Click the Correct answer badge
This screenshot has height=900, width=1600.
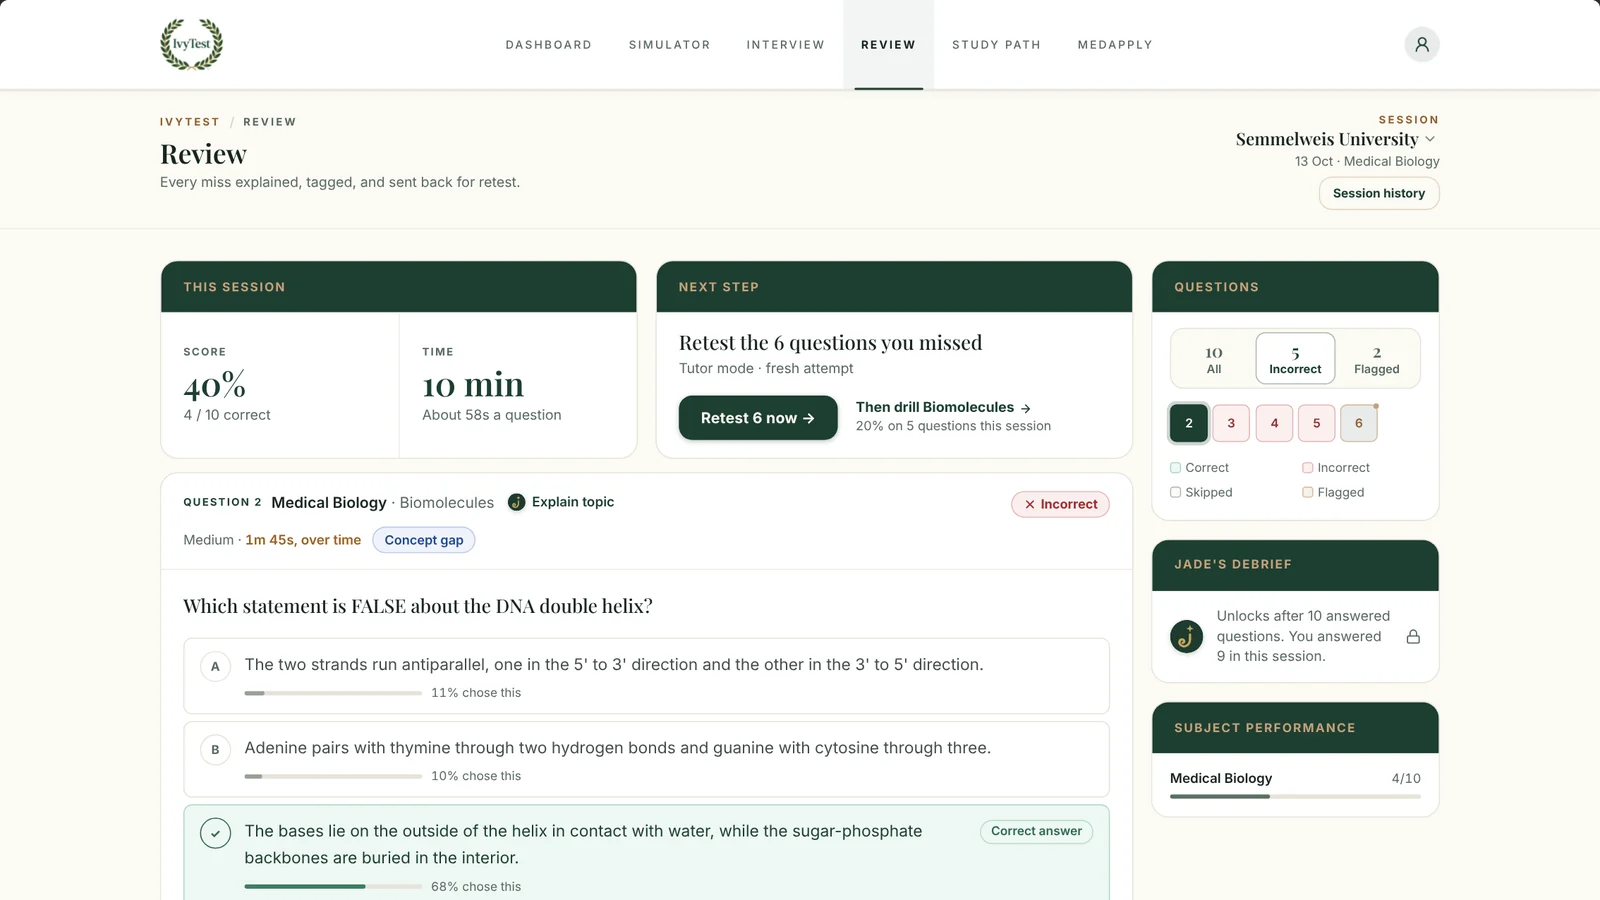click(1036, 831)
